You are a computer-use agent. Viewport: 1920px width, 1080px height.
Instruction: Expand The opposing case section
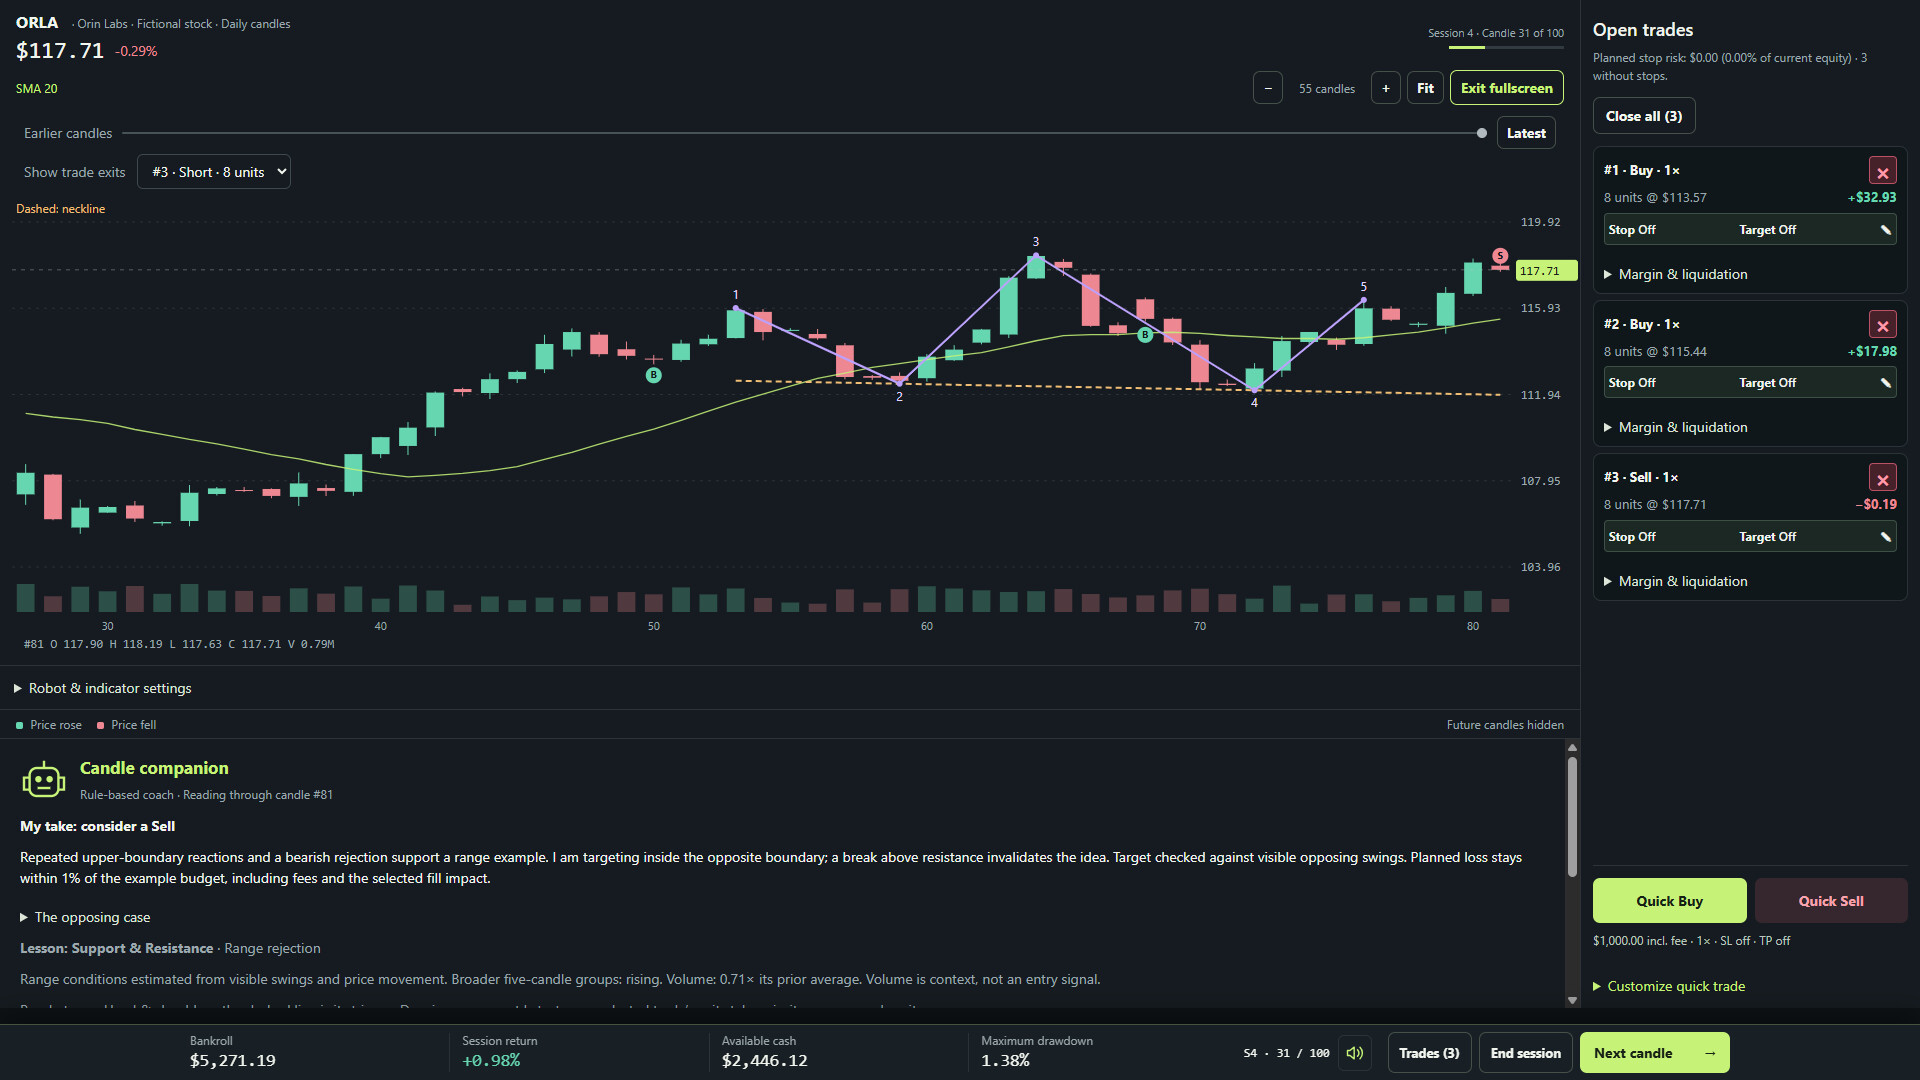tap(85, 917)
